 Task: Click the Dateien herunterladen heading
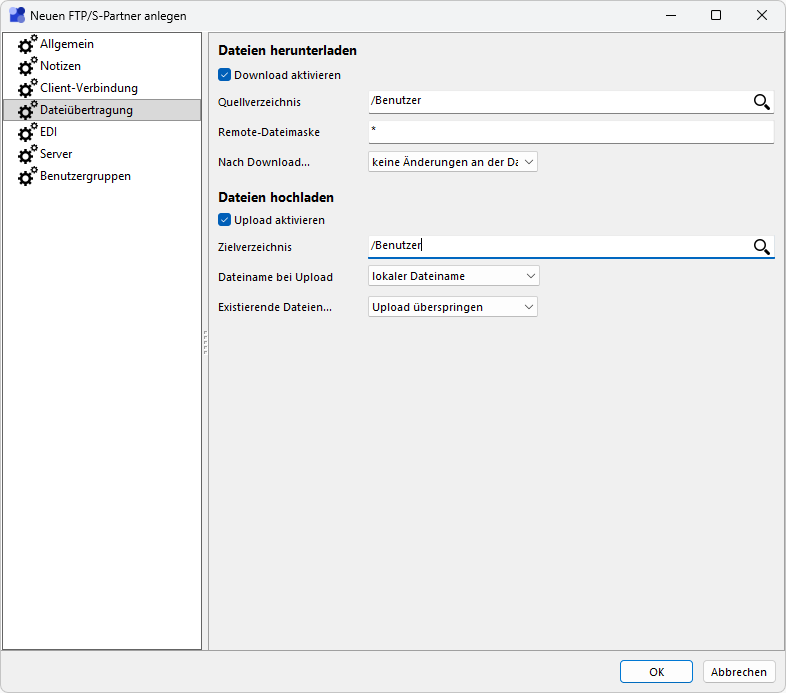[287, 51]
